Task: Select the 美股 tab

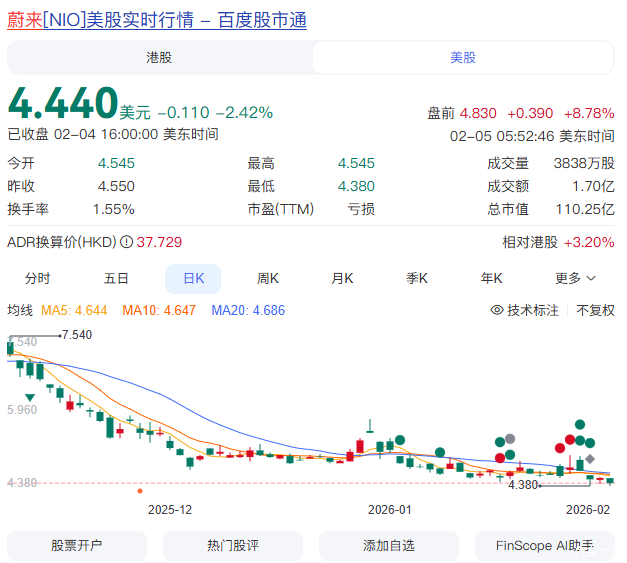Action: (463, 58)
